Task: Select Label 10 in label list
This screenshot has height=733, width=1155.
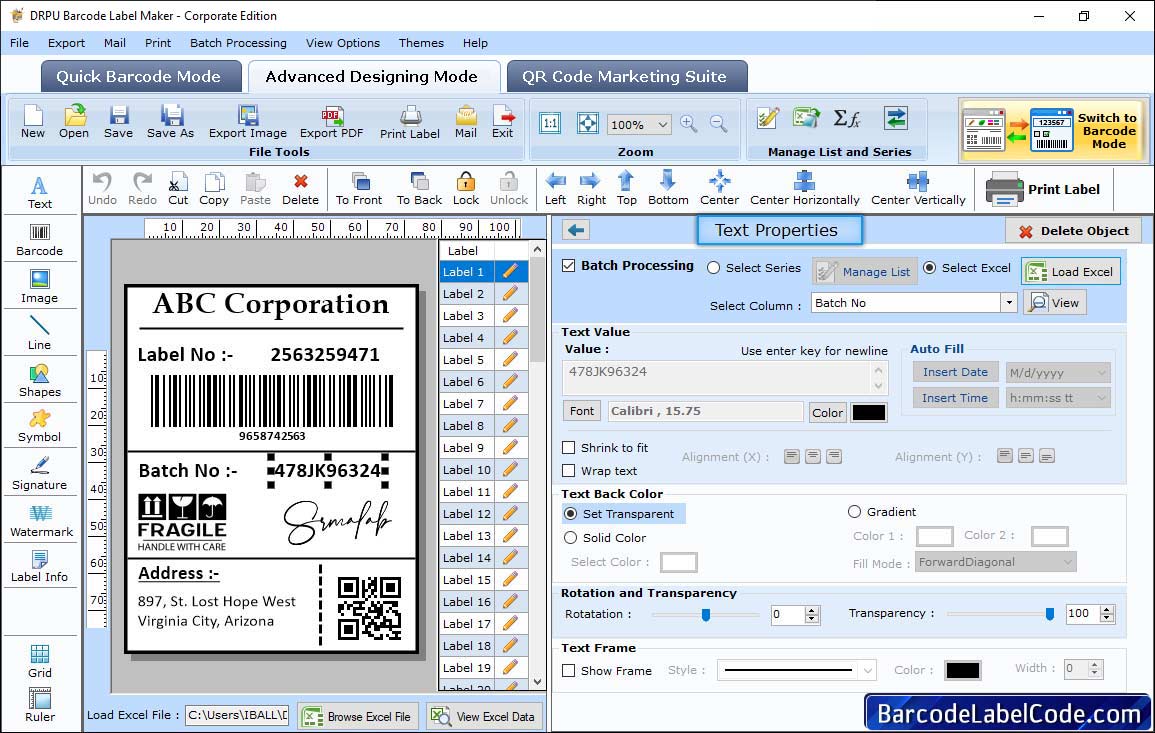Action: click(x=467, y=470)
